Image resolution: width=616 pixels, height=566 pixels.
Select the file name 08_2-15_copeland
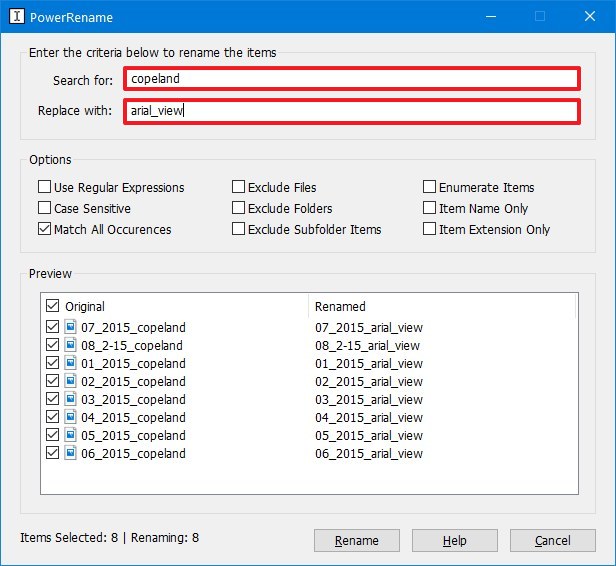pos(132,346)
